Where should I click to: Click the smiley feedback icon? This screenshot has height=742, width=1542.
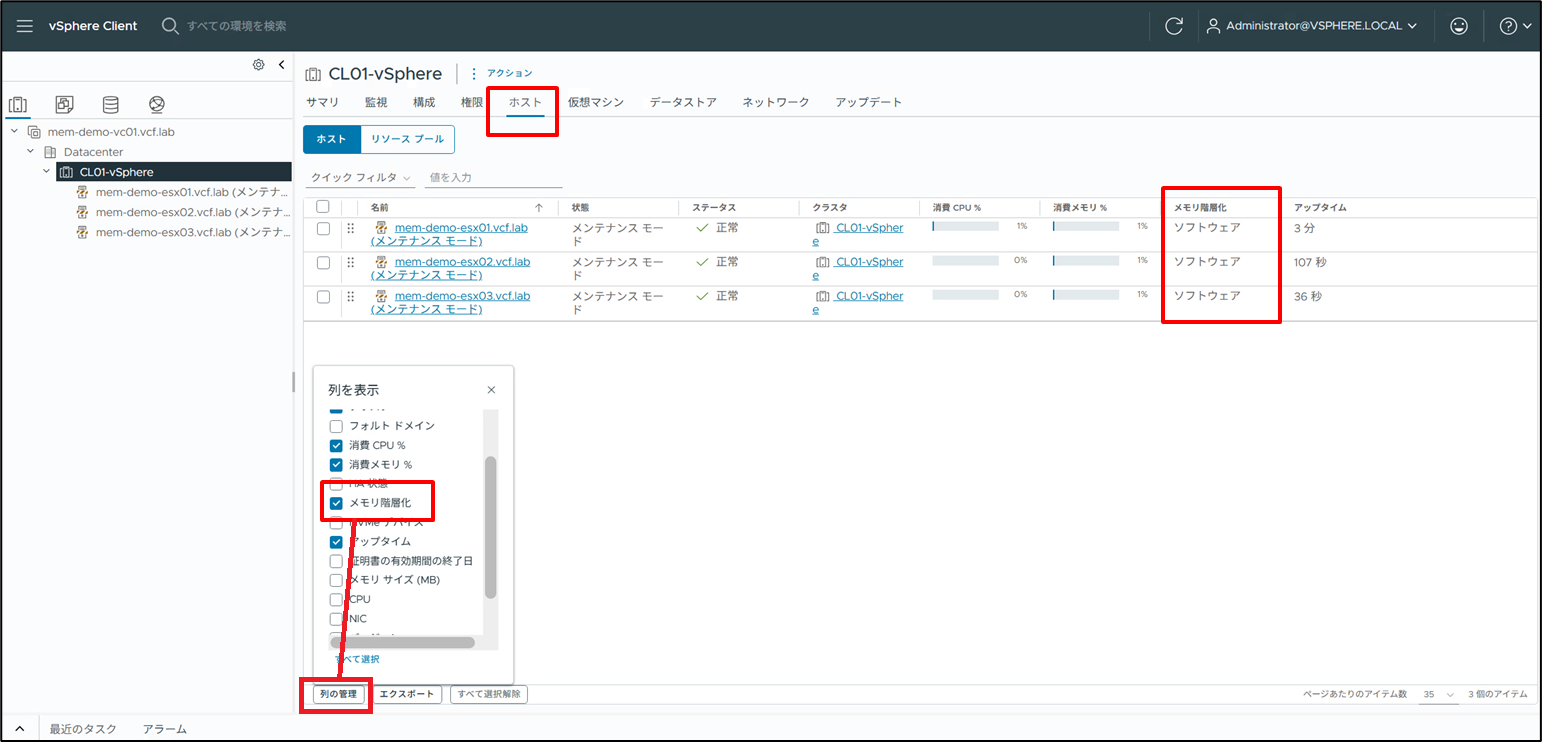[1459, 26]
